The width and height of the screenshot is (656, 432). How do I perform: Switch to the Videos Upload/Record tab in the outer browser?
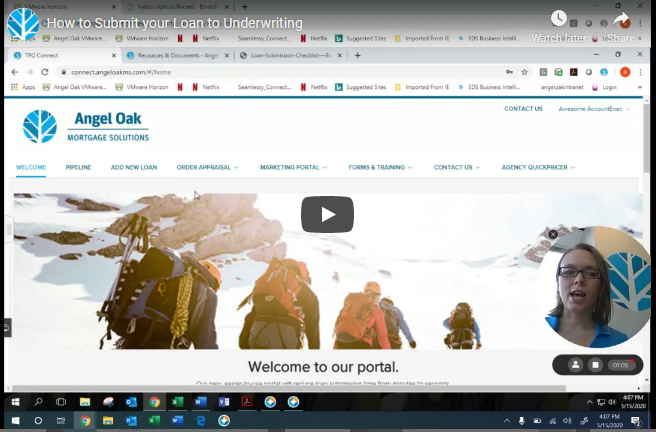(x=178, y=7)
